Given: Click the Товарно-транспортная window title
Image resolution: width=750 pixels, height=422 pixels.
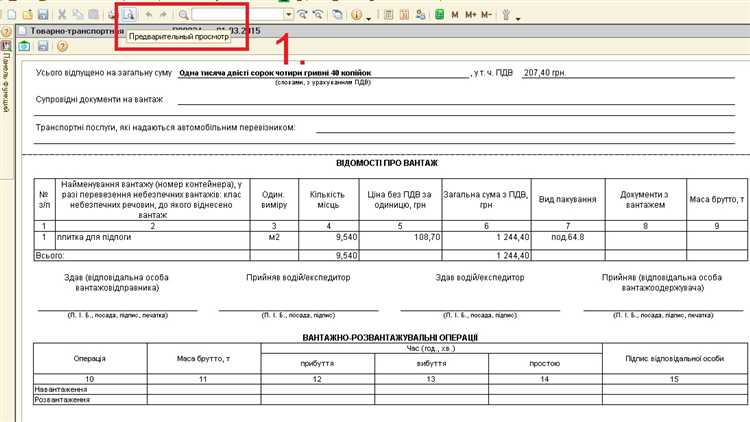Looking at the screenshot, I should click(x=77, y=31).
